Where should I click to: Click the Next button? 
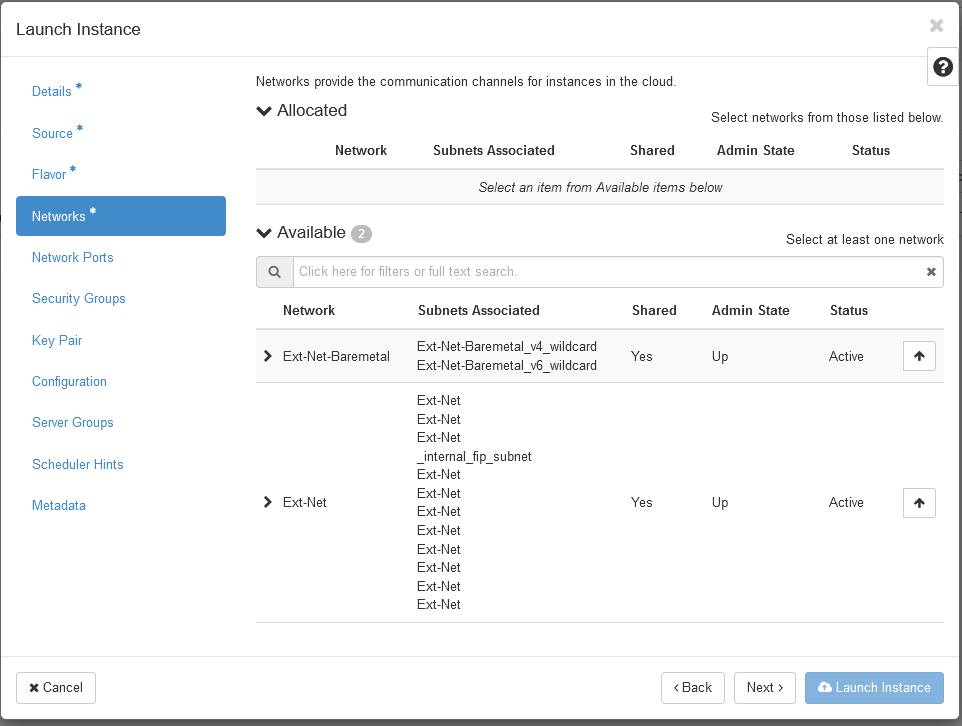pos(765,687)
